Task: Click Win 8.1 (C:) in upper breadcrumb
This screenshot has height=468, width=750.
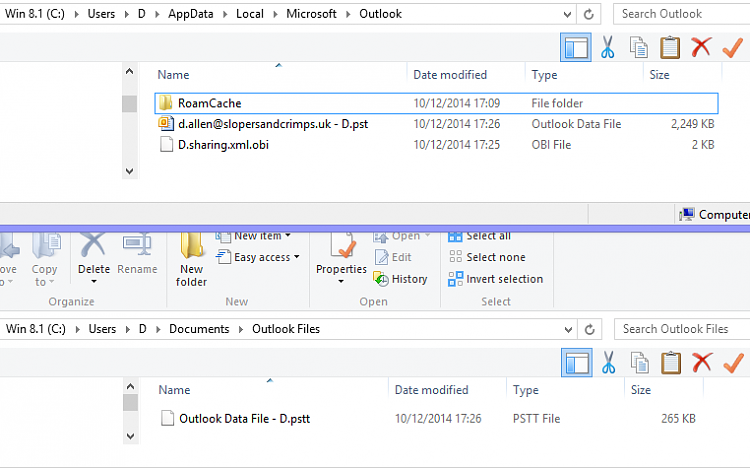Action: point(35,14)
